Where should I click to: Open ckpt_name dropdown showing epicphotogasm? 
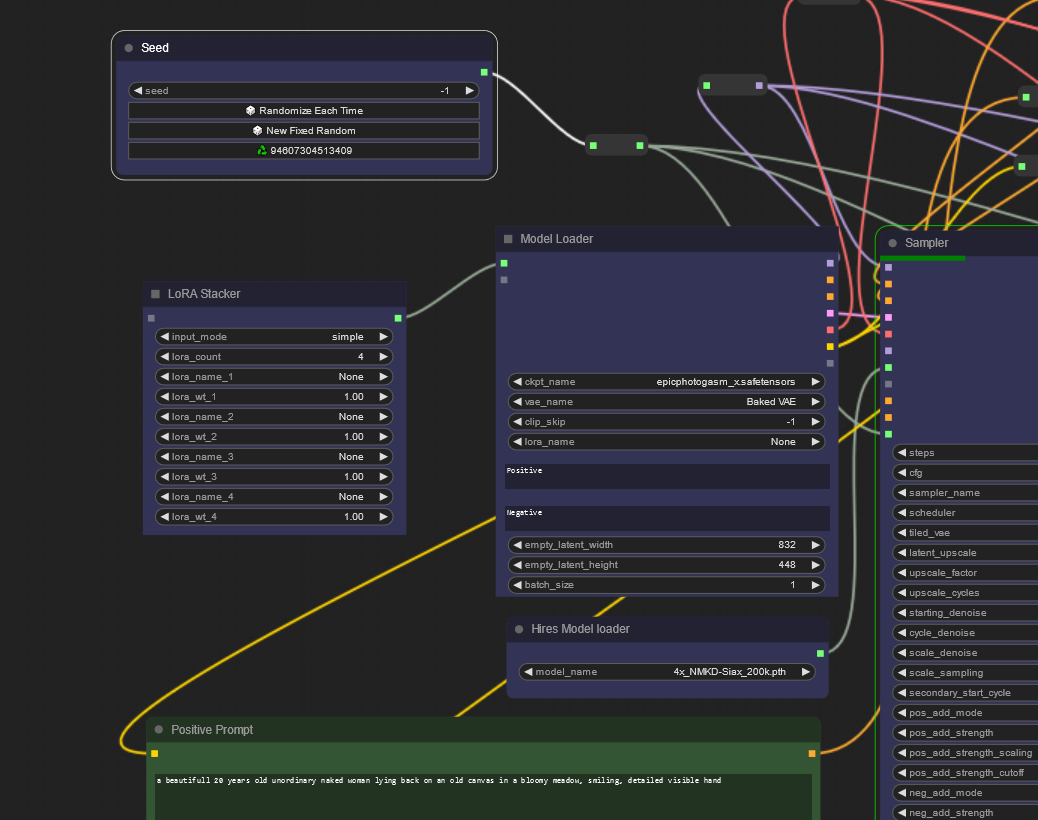click(667, 382)
